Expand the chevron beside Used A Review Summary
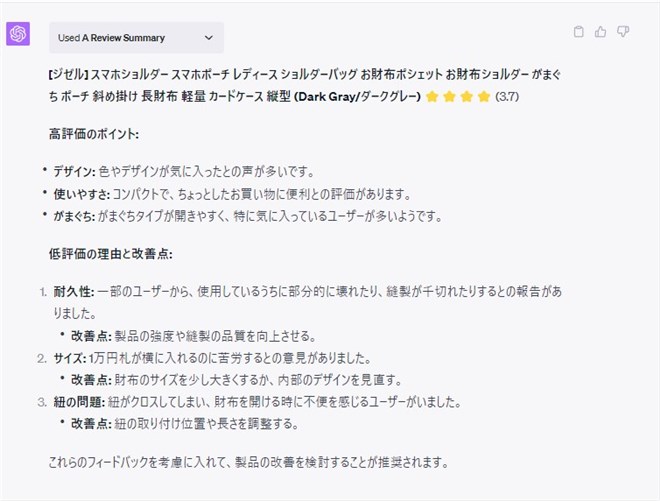The height and width of the screenshot is (501, 660). tap(209, 38)
